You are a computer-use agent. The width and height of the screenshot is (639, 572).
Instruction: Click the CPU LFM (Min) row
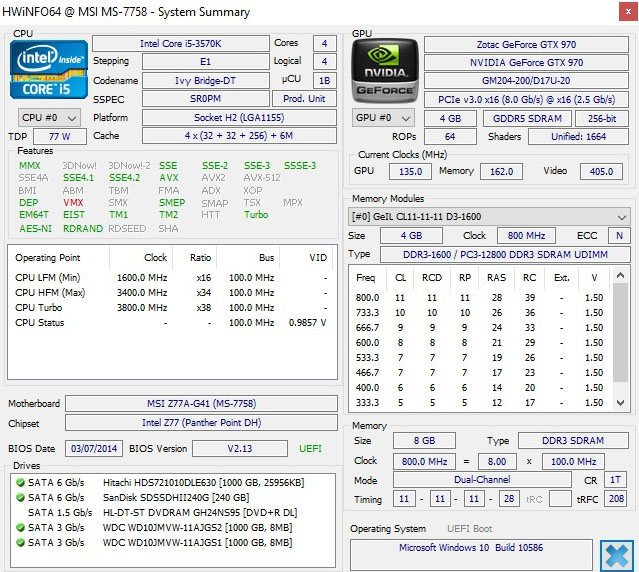click(172, 277)
